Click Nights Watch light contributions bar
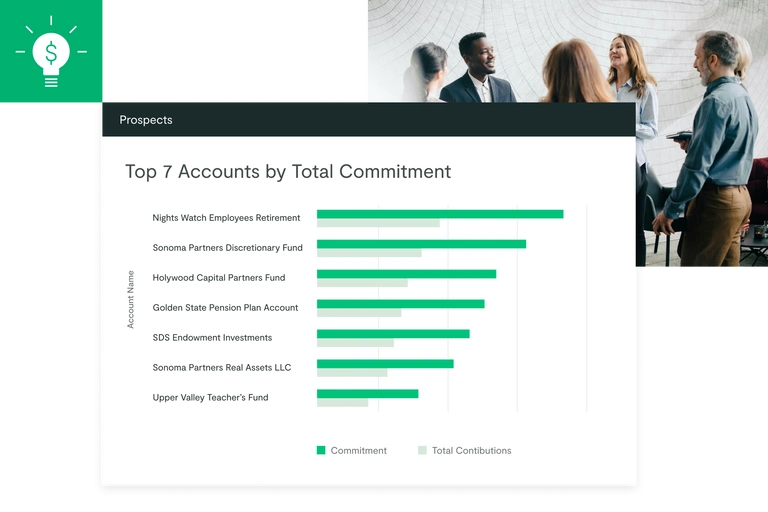This screenshot has width=768, height=512. (378, 223)
